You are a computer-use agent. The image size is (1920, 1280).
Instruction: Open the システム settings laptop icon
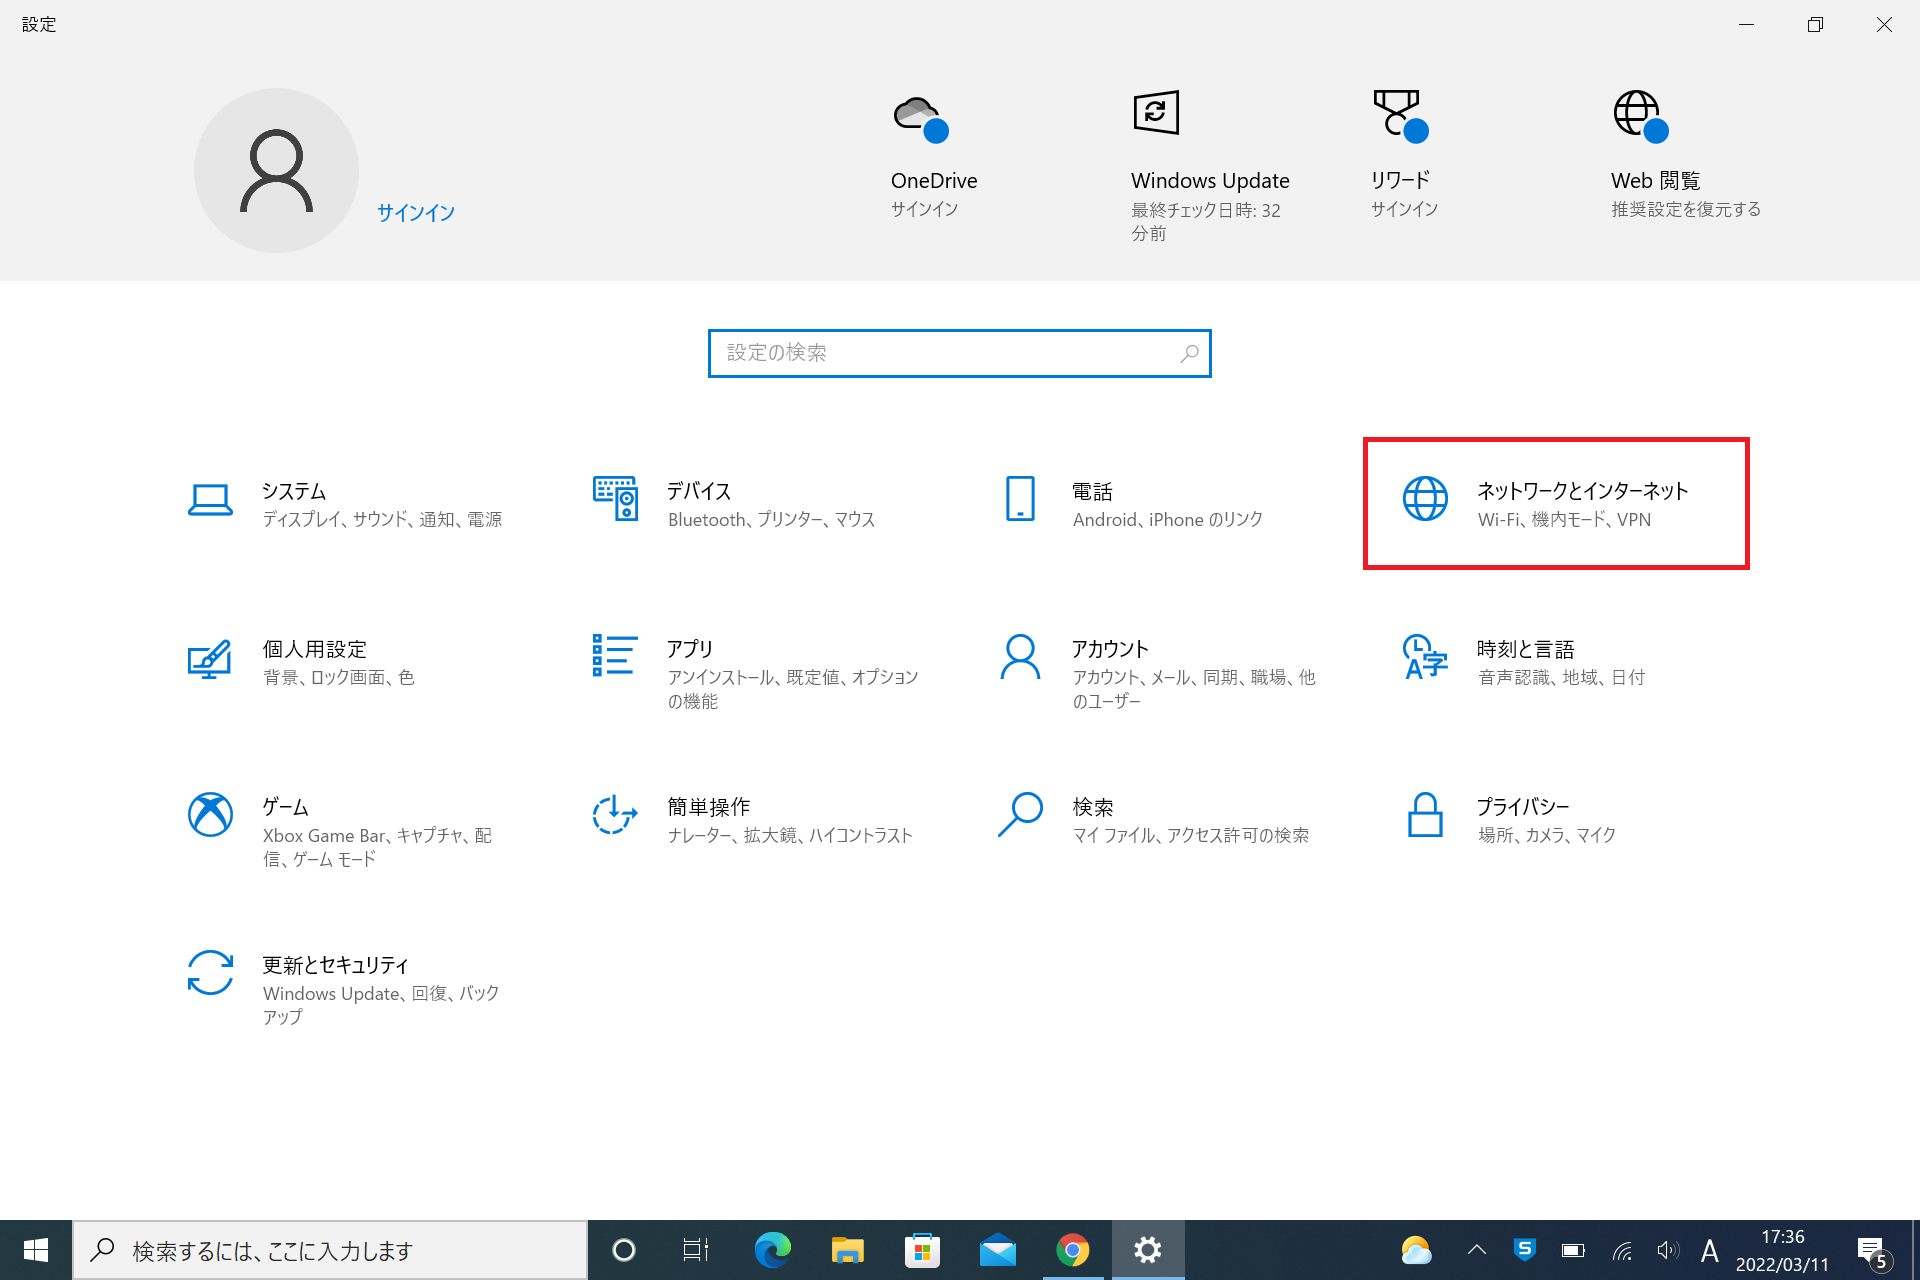210,500
